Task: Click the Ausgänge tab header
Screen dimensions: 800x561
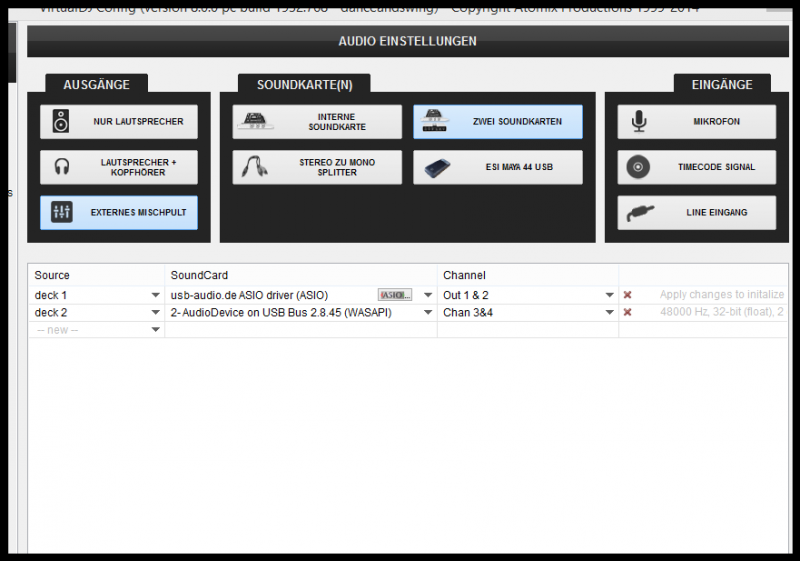Action: [96, 84]
